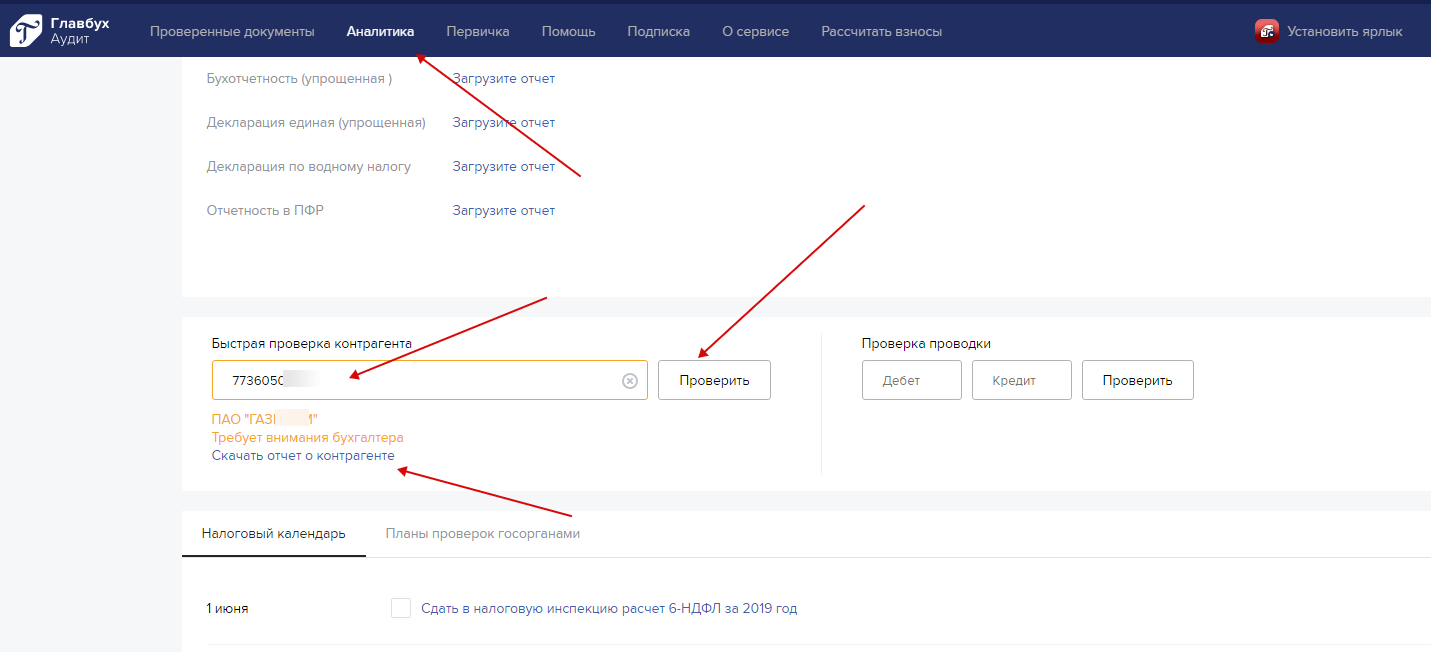Open the Подписка page

pos(658,31)
